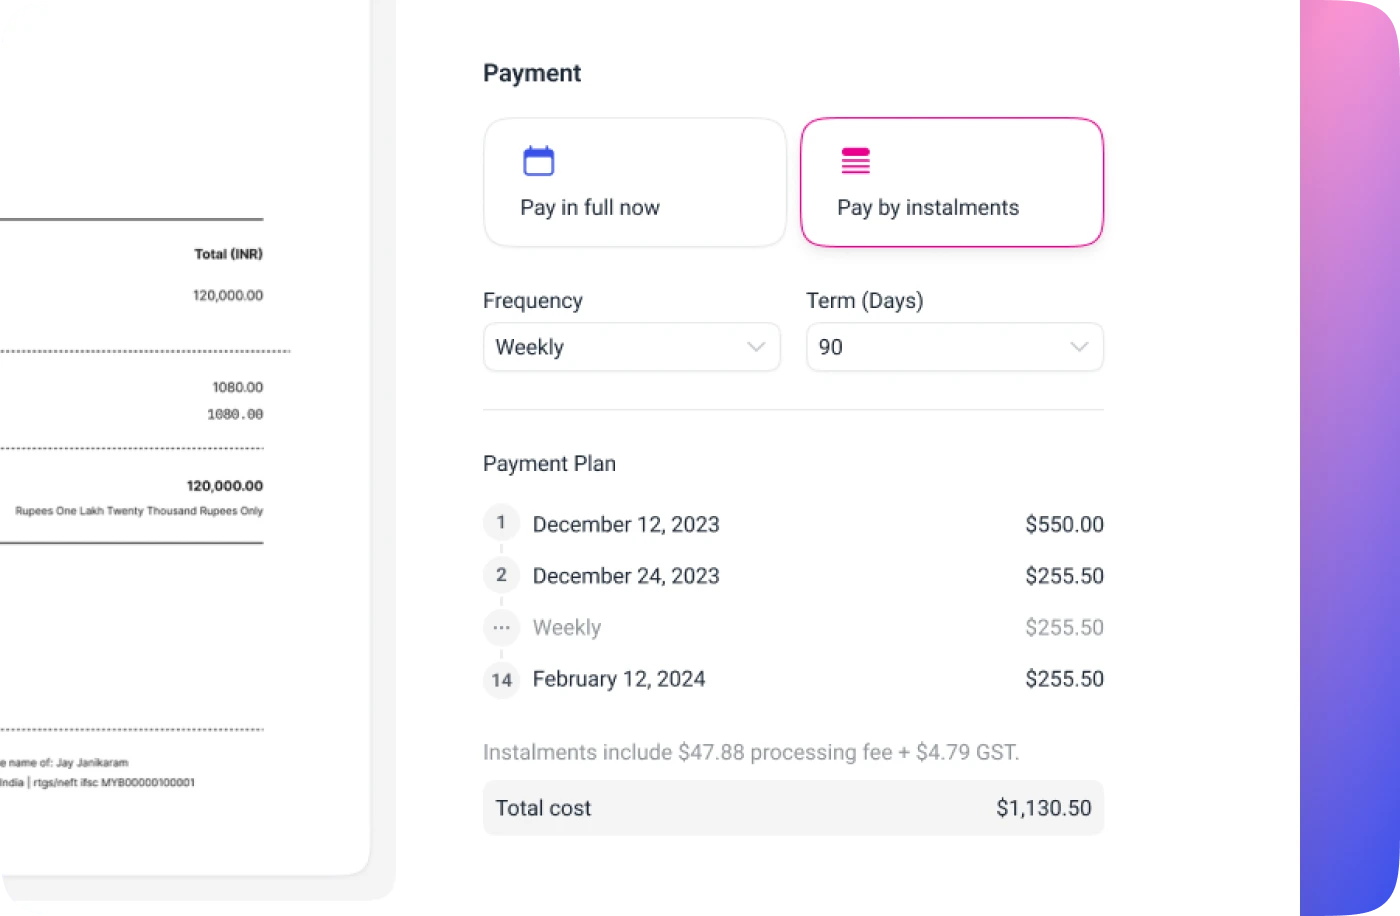Click the step circle numbered 14 in Payment Plan
This screenshot has height=916, width=1400.
501,680
